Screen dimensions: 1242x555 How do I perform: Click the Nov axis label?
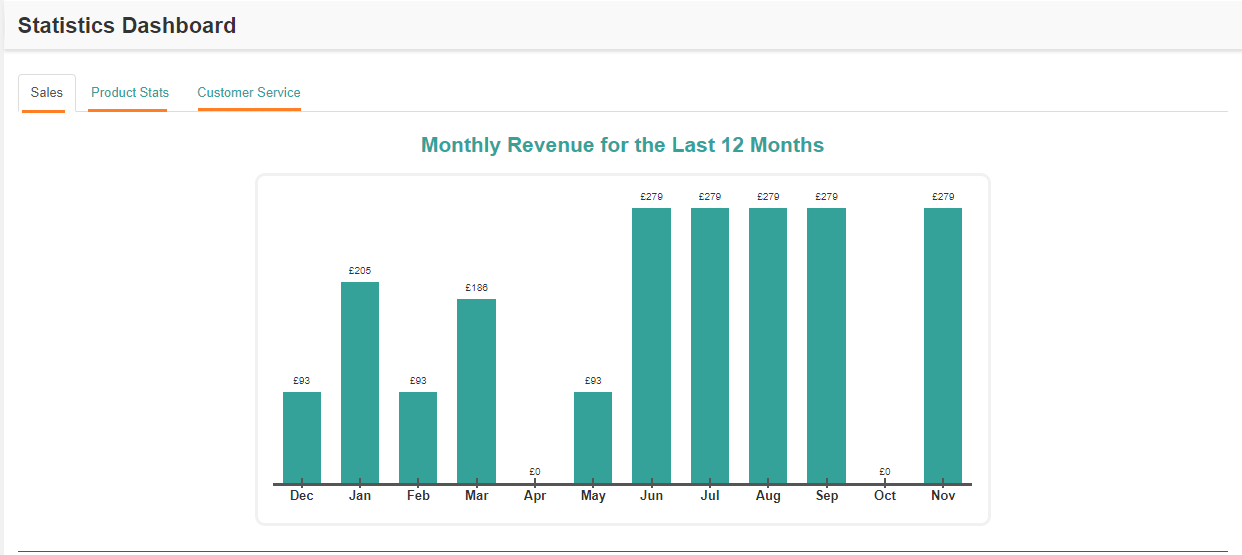click(x=943, y=496)
